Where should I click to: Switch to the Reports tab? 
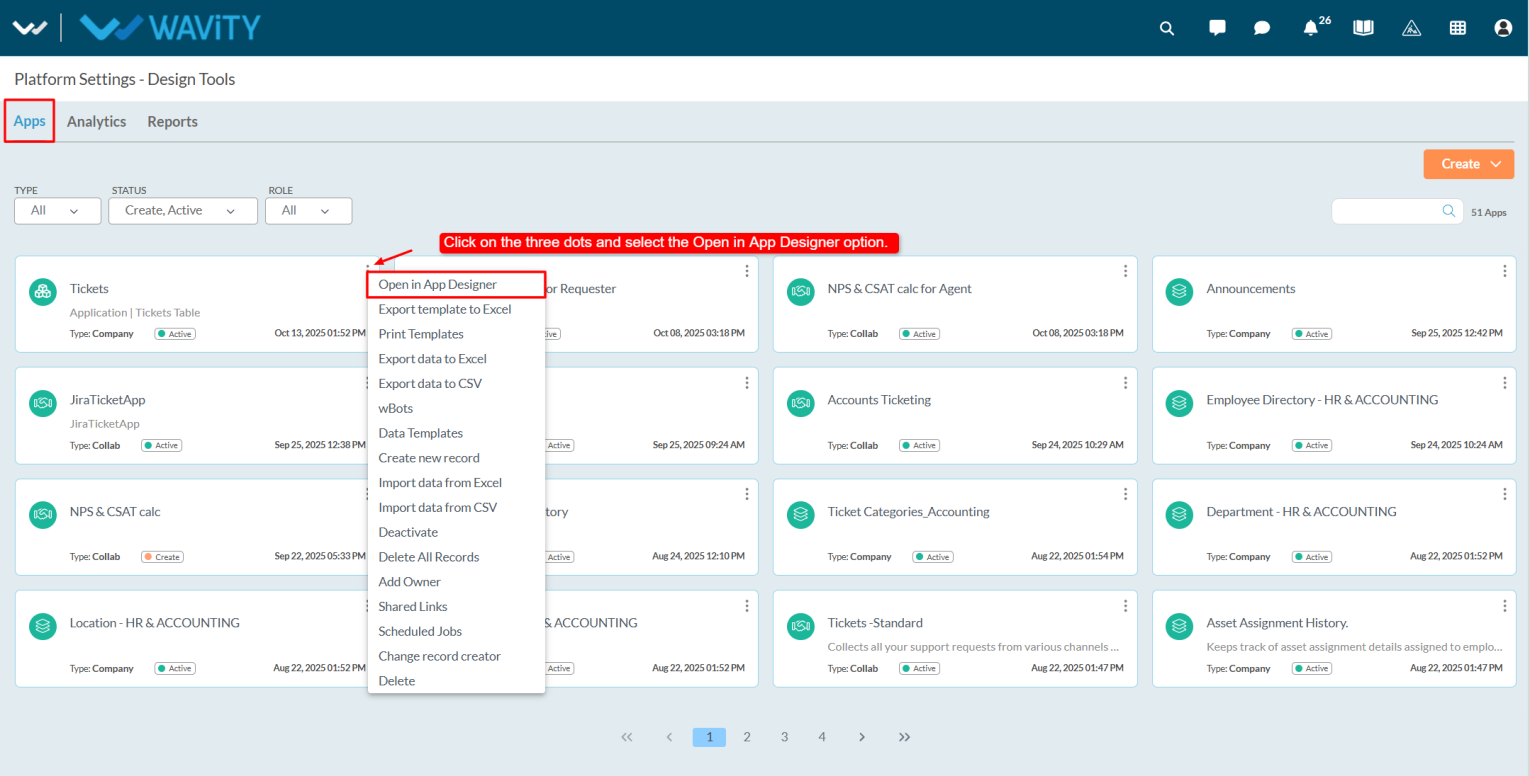(x=173, y=121)
